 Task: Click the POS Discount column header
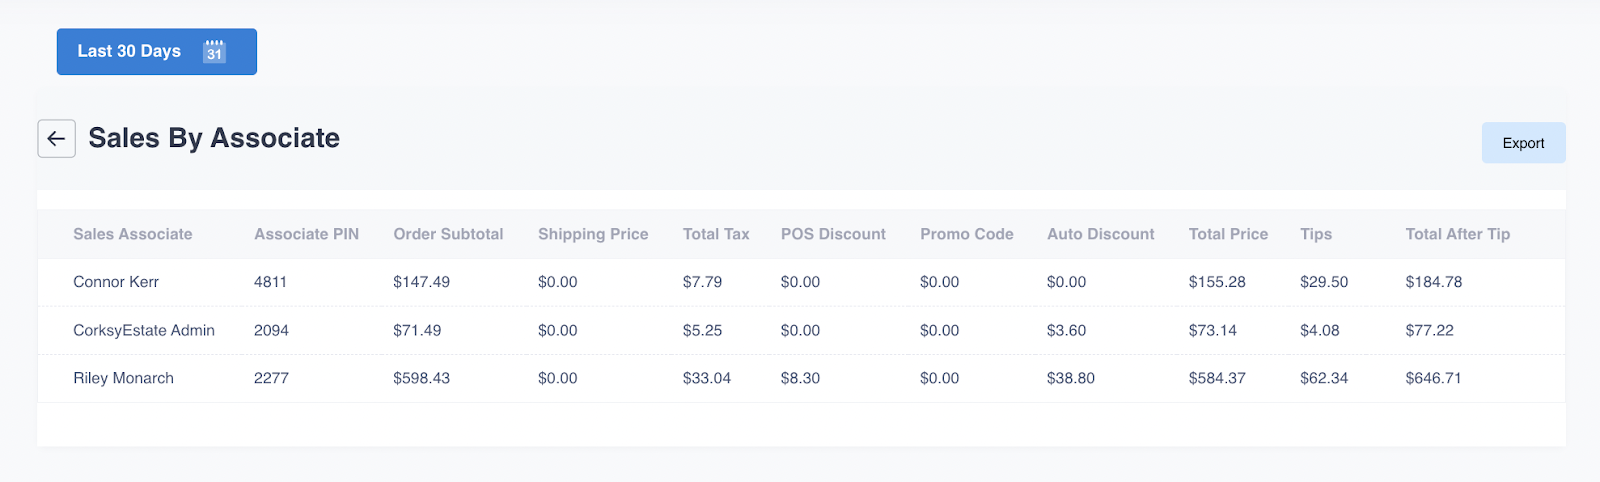tap(833, 234)
